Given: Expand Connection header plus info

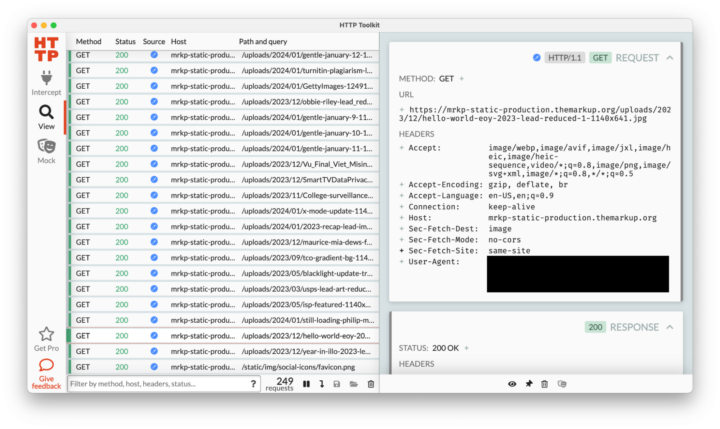Looking at the screenshot, I should coord(402,207).
